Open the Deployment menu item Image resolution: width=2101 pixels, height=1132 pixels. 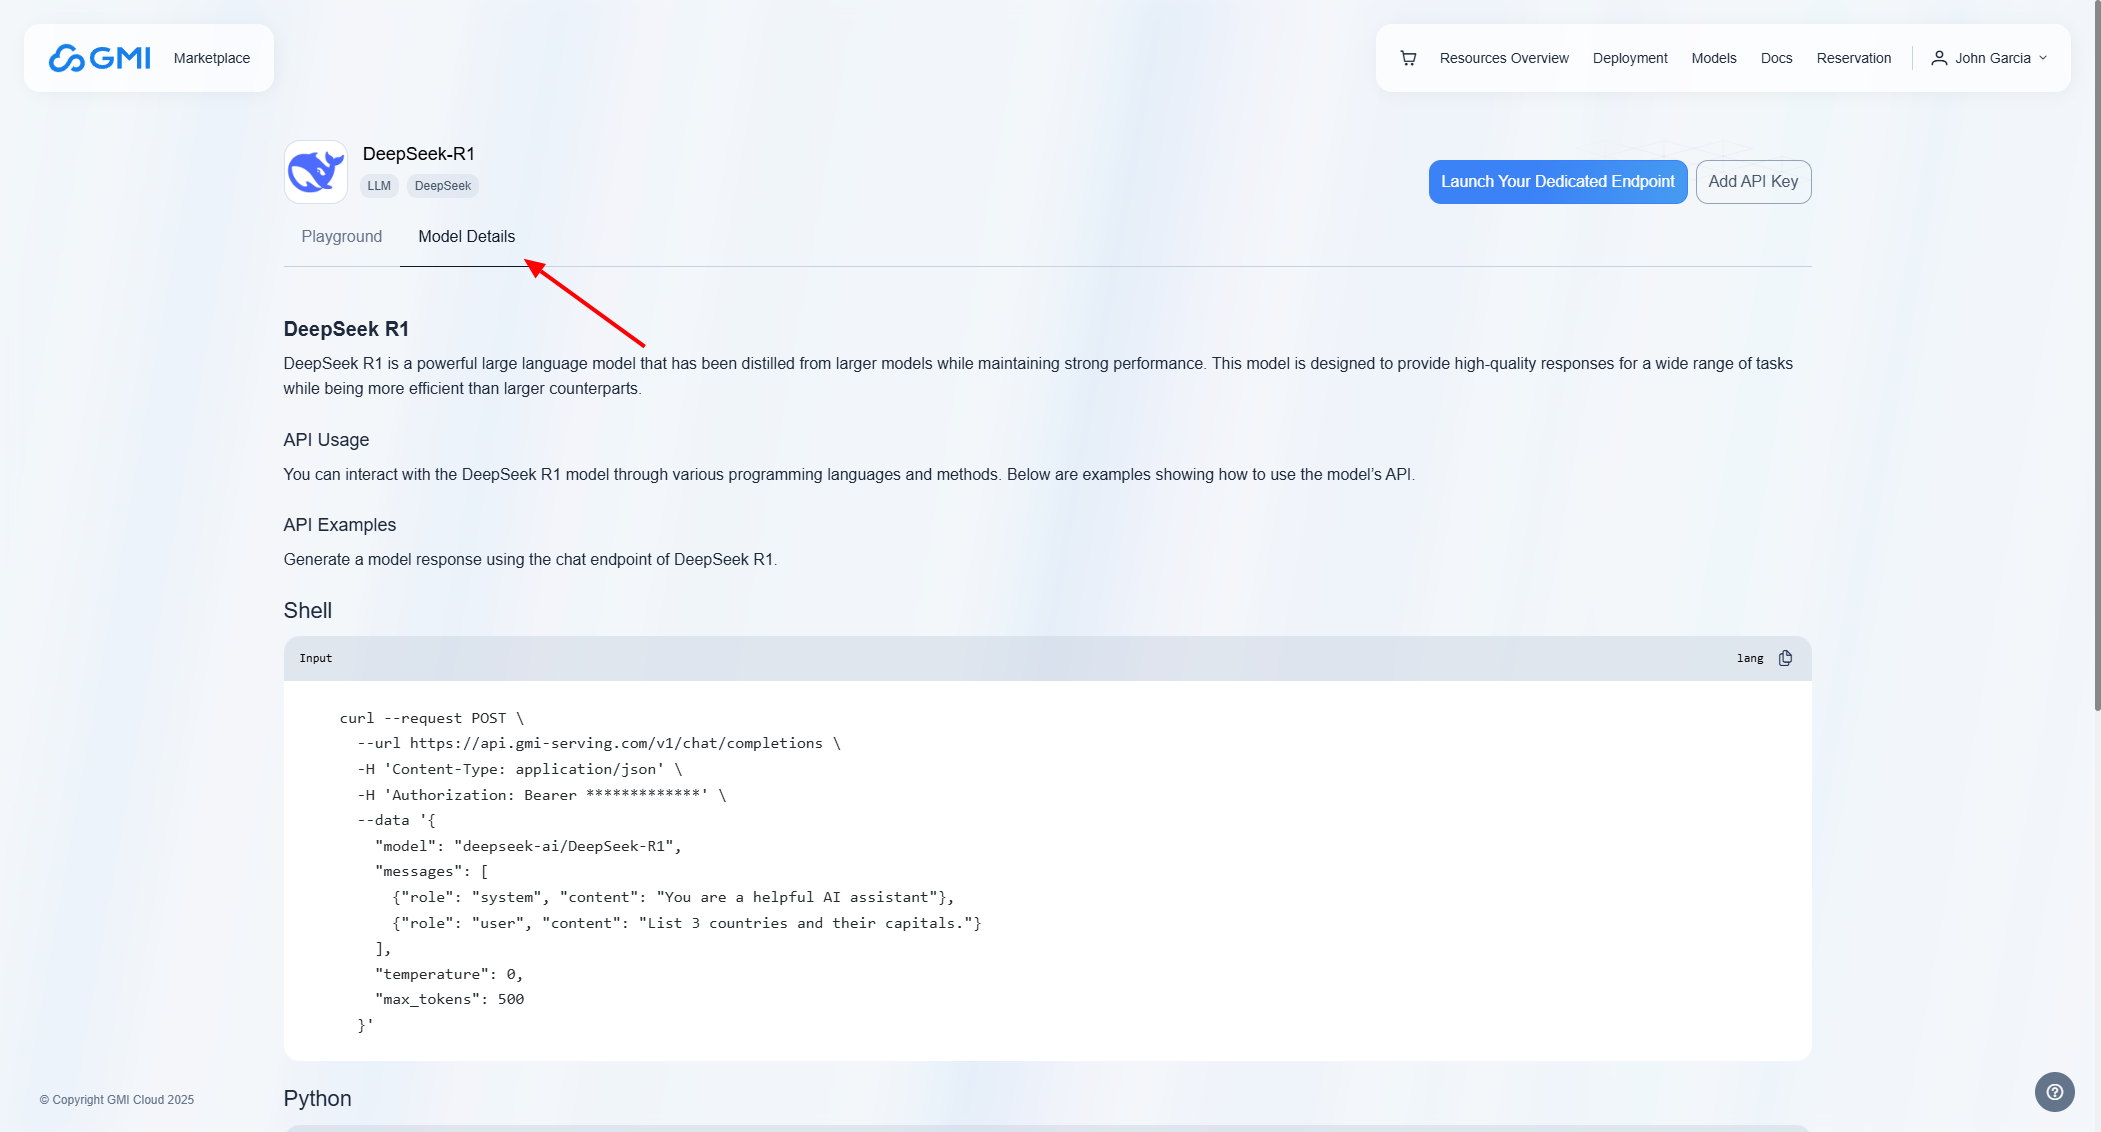(1630, 58)
